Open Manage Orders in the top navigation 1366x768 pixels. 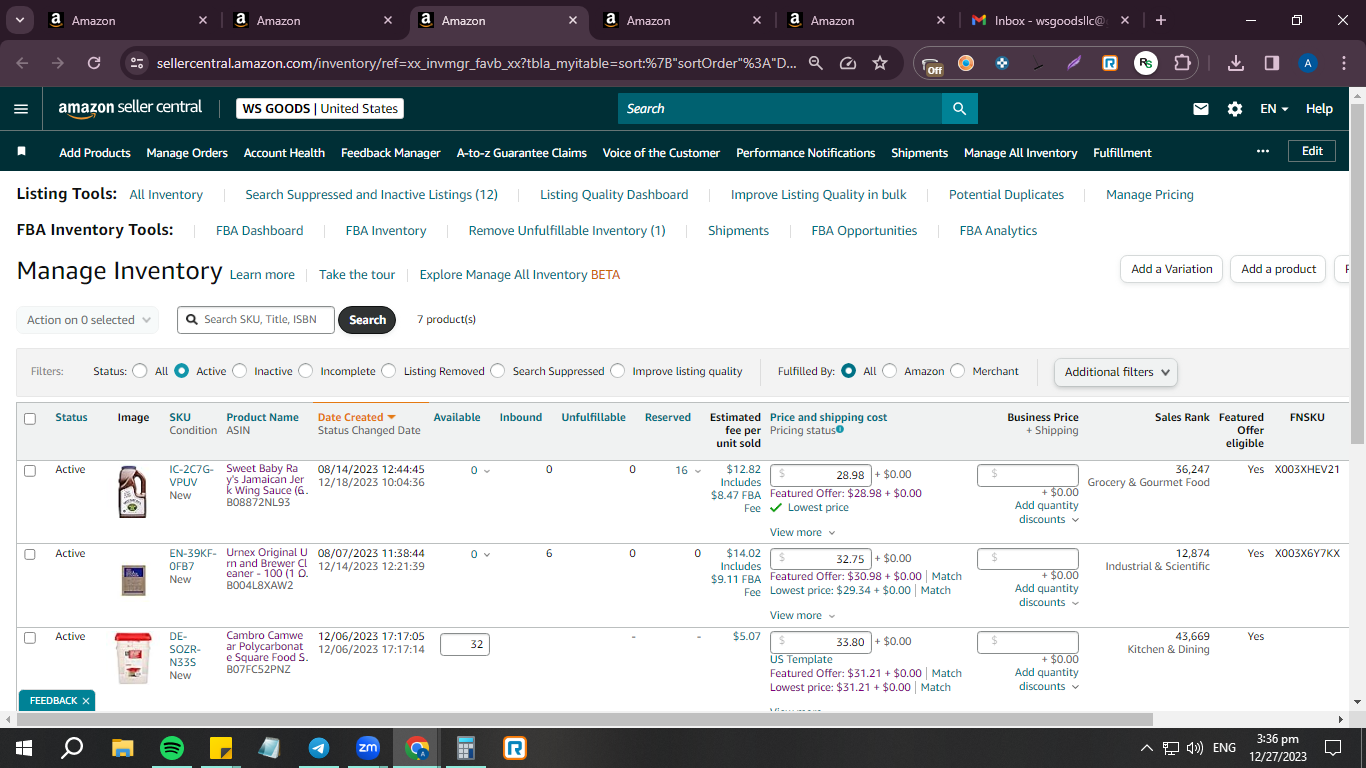(x=187, y=153)
